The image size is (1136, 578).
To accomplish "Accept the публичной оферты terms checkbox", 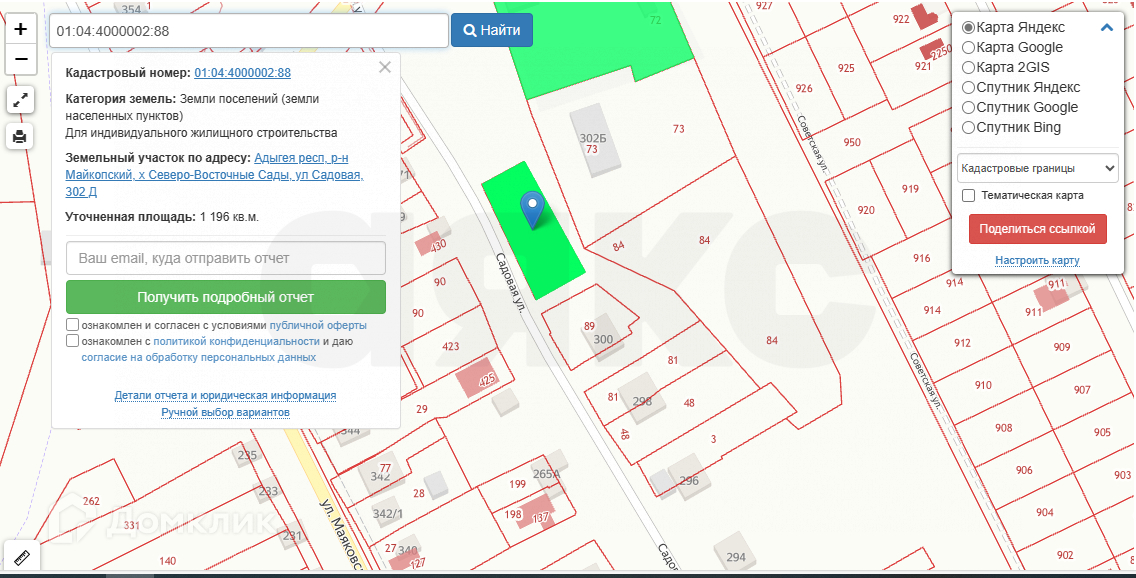I will (x=73, y=325).
